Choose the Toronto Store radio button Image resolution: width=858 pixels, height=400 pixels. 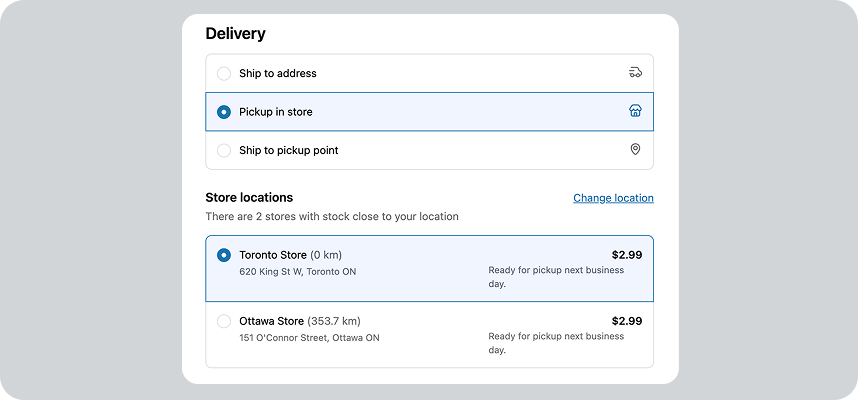224,255
